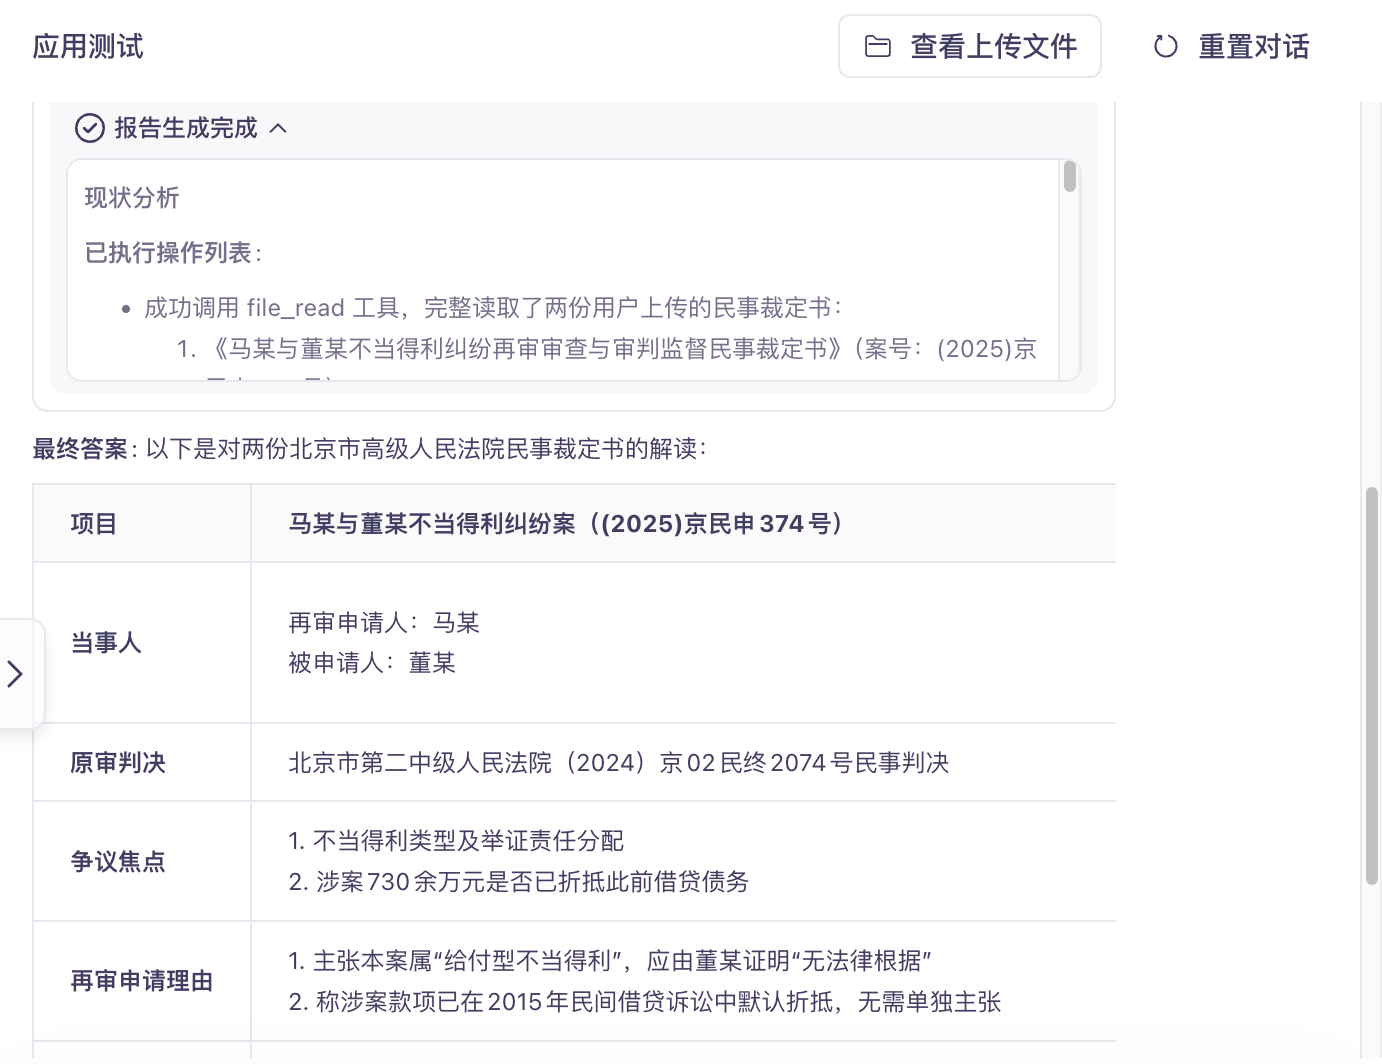This screenshot has height=1064, width=1382.
Task: Click the 项目 table header cell
Action: (142, 523)
